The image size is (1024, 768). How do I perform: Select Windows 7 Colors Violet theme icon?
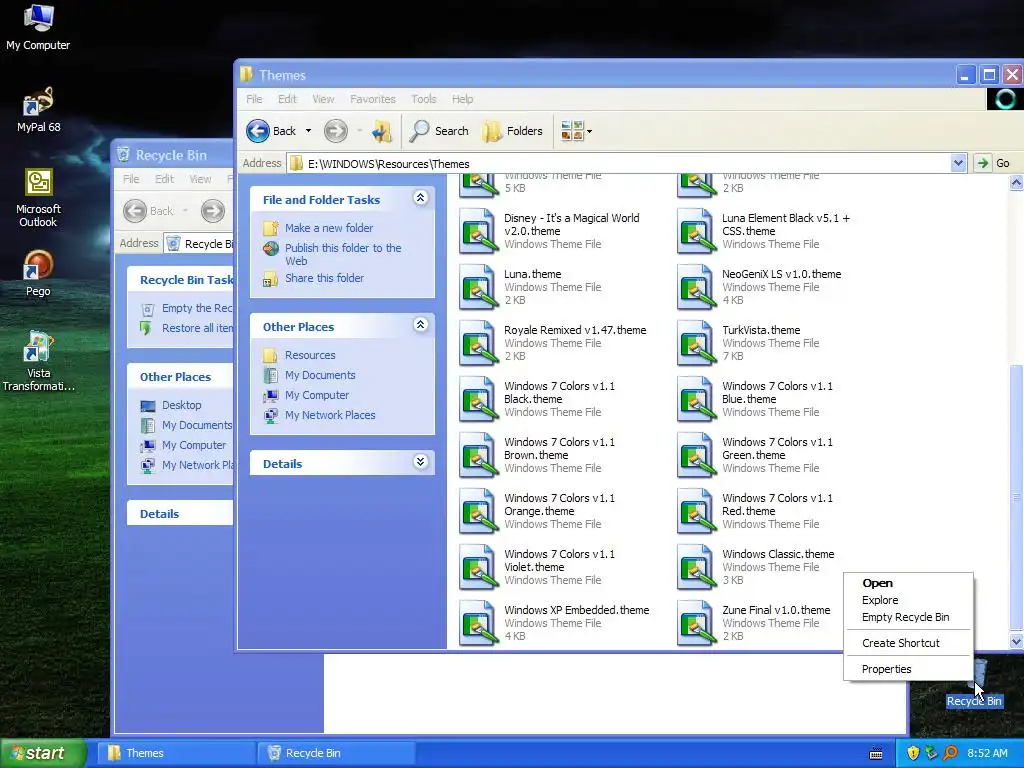478,568
